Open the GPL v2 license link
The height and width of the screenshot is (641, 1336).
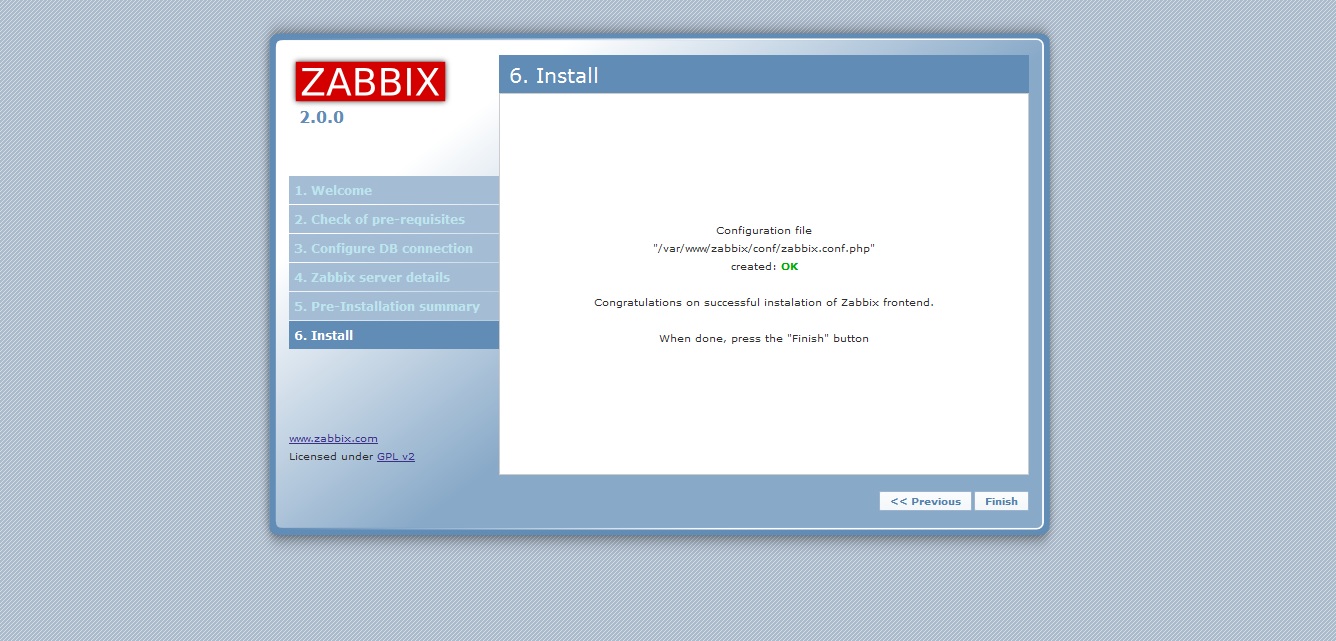click(x=396, y=456)
